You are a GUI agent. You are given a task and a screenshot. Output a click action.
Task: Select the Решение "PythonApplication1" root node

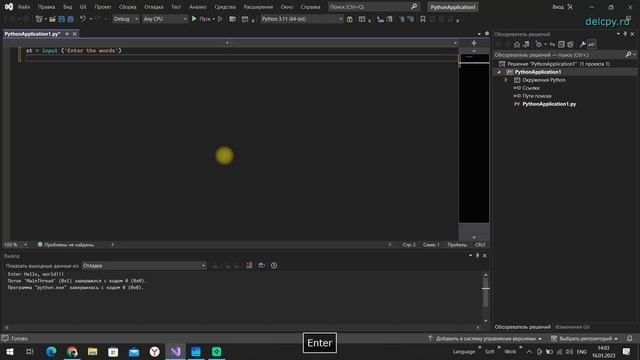pos(558,64)
